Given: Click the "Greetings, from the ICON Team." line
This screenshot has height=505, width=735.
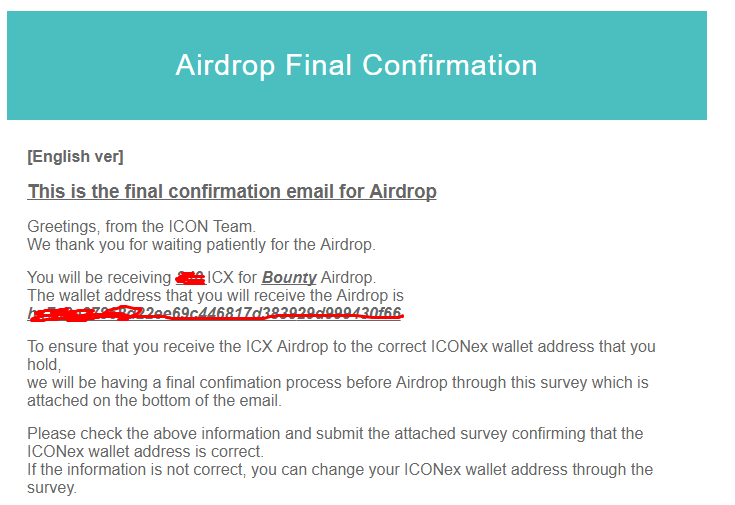Looking at the screenshot, I should 142,227.
